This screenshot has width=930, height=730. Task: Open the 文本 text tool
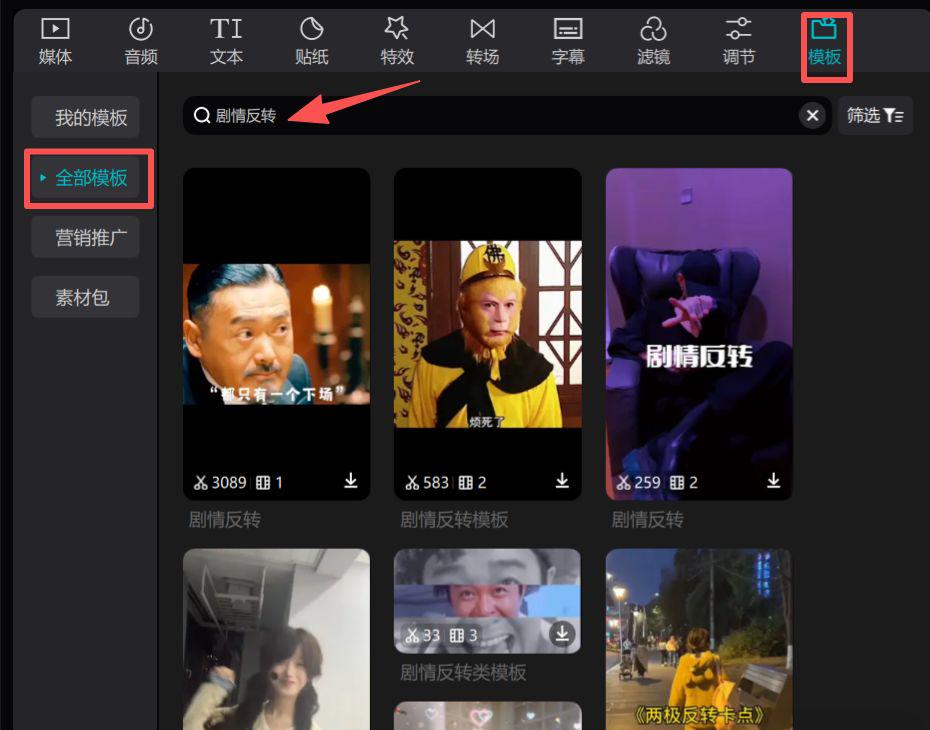225,40
